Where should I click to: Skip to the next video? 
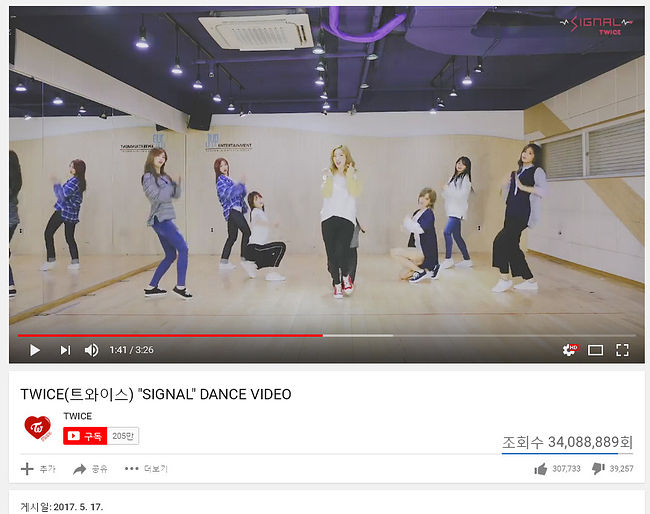65,350
